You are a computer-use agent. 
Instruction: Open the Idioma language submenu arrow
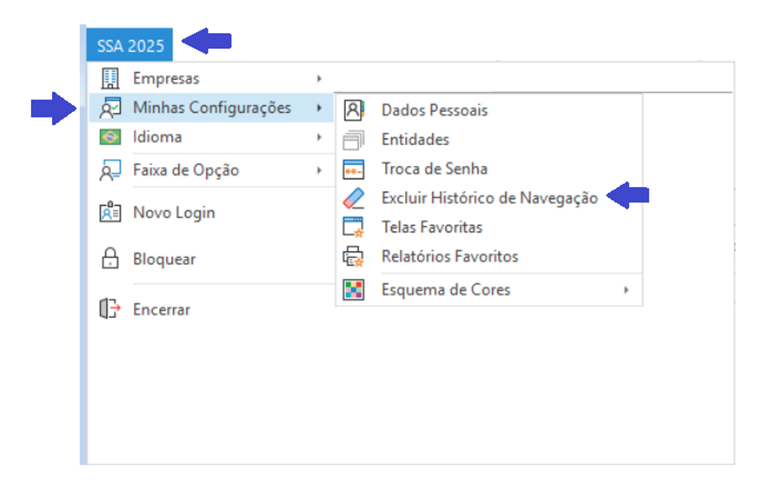point(319,137)
